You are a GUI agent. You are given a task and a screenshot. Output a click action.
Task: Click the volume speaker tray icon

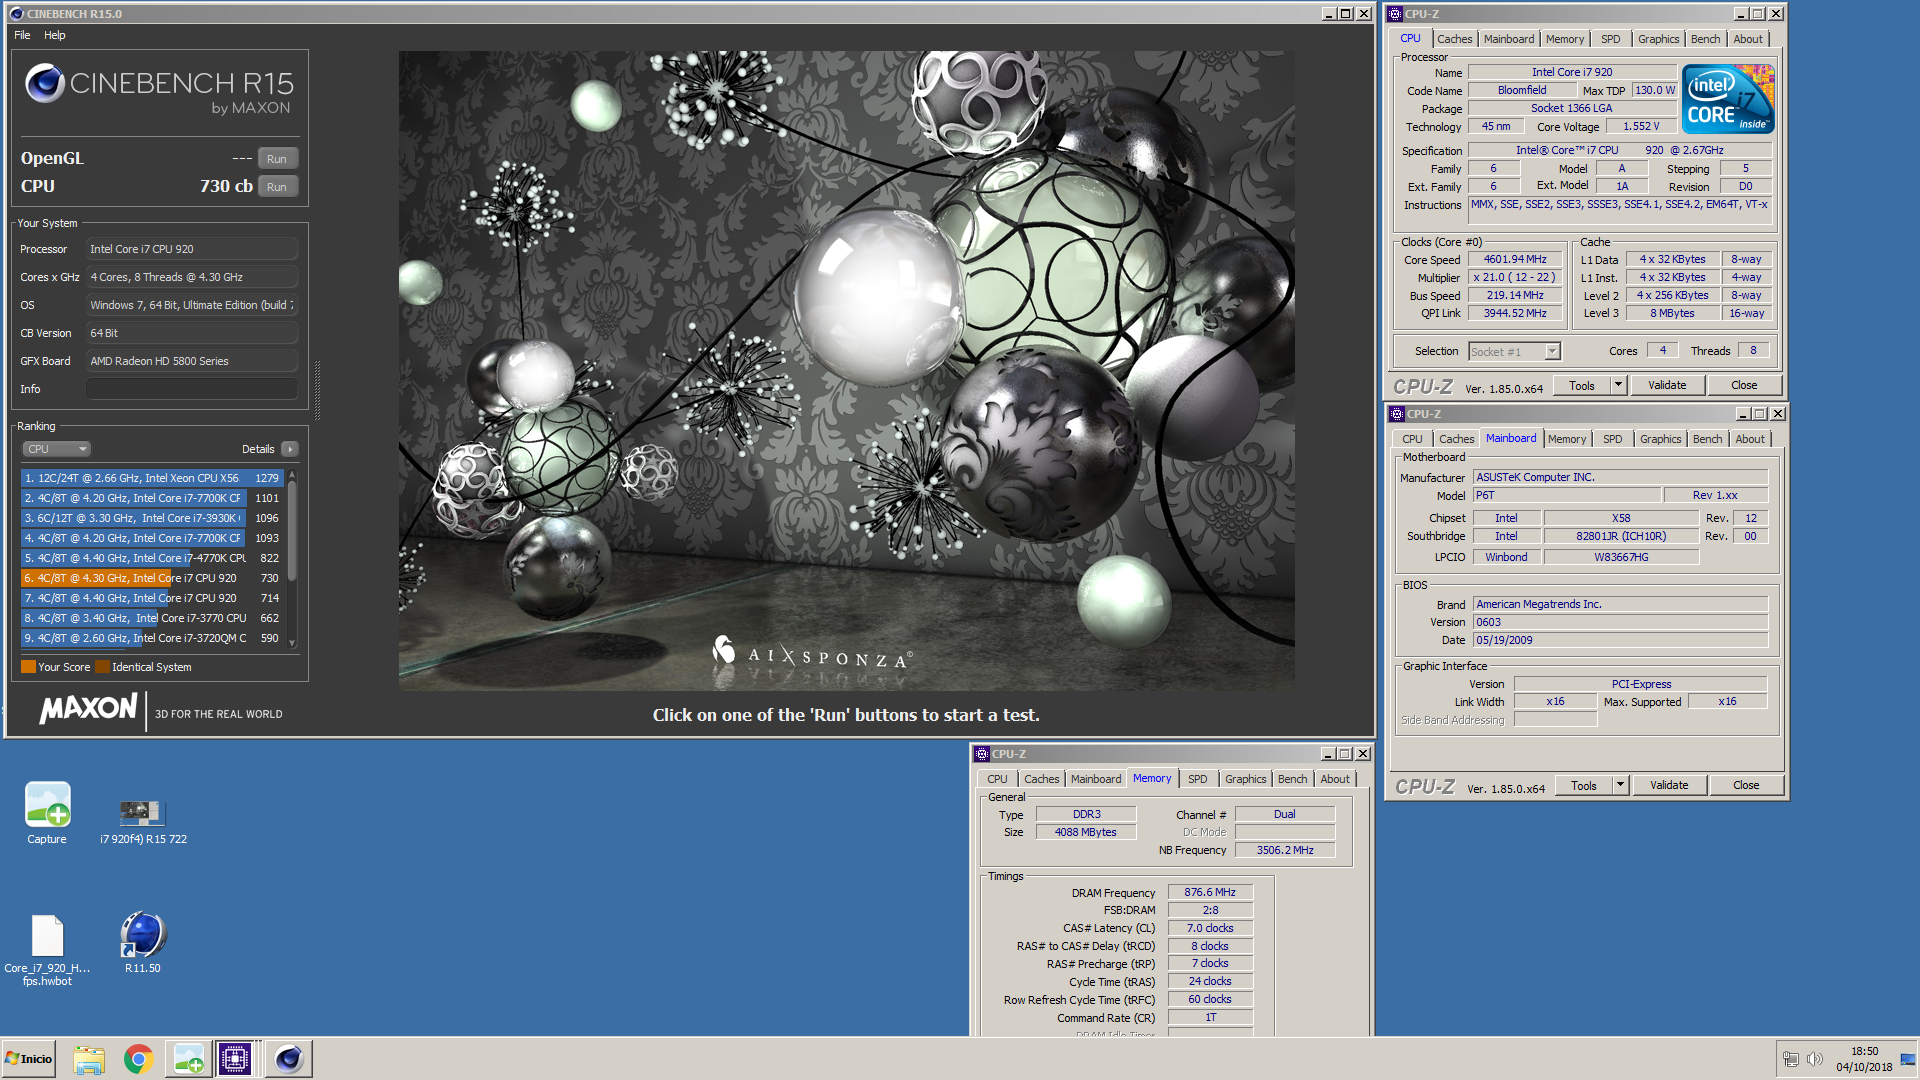click(x=1814, y=1059)
